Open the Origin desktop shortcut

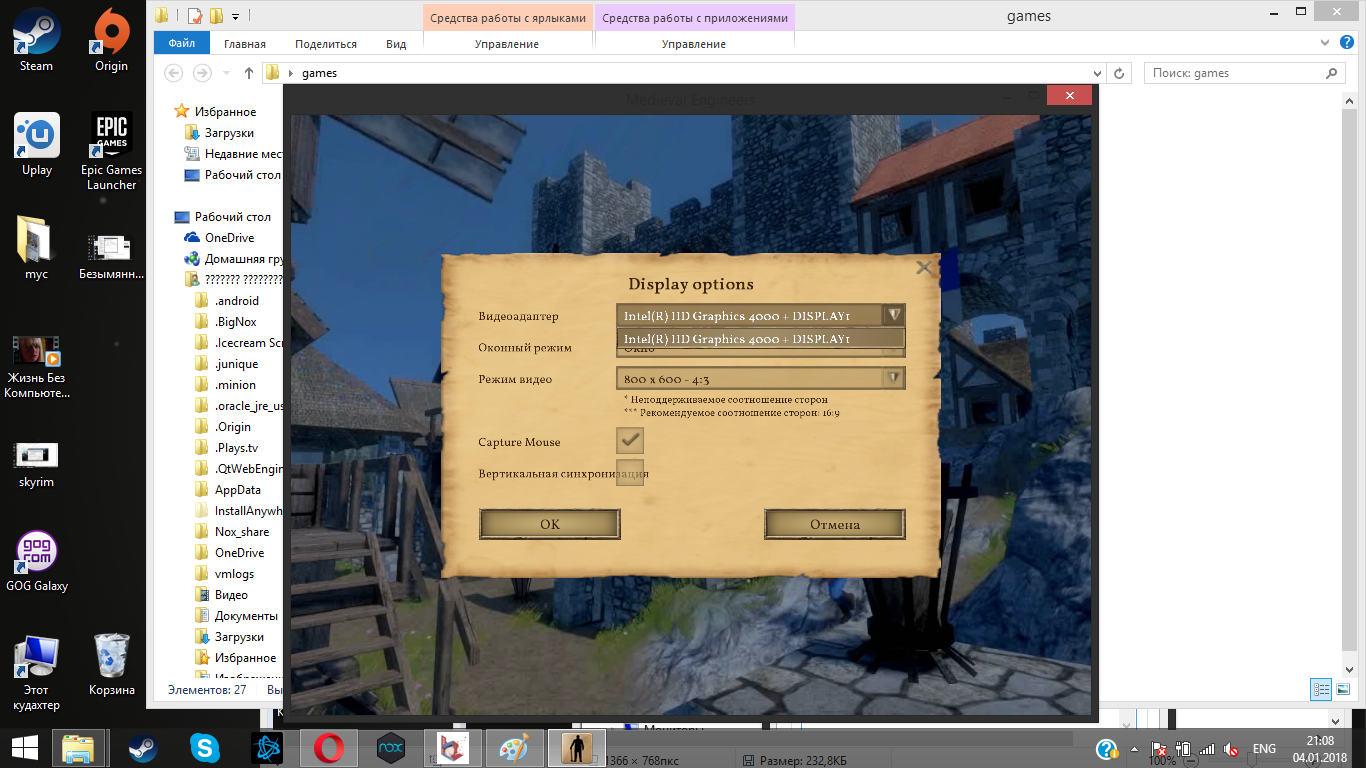coord(111,40)
